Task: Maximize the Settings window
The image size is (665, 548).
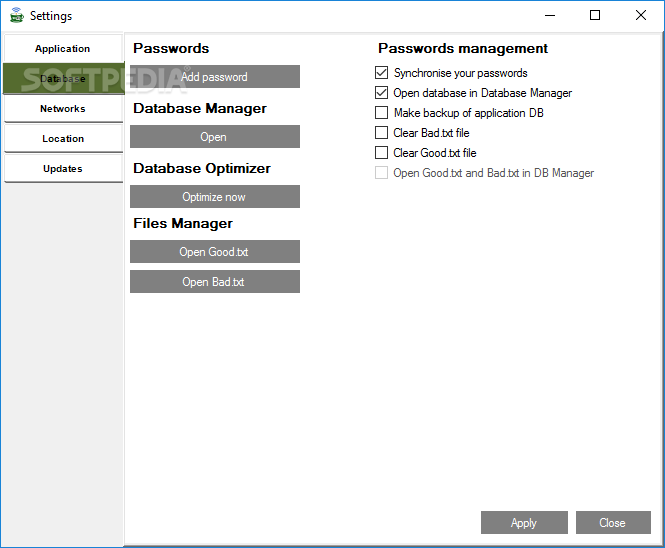Action: point(595,16)
